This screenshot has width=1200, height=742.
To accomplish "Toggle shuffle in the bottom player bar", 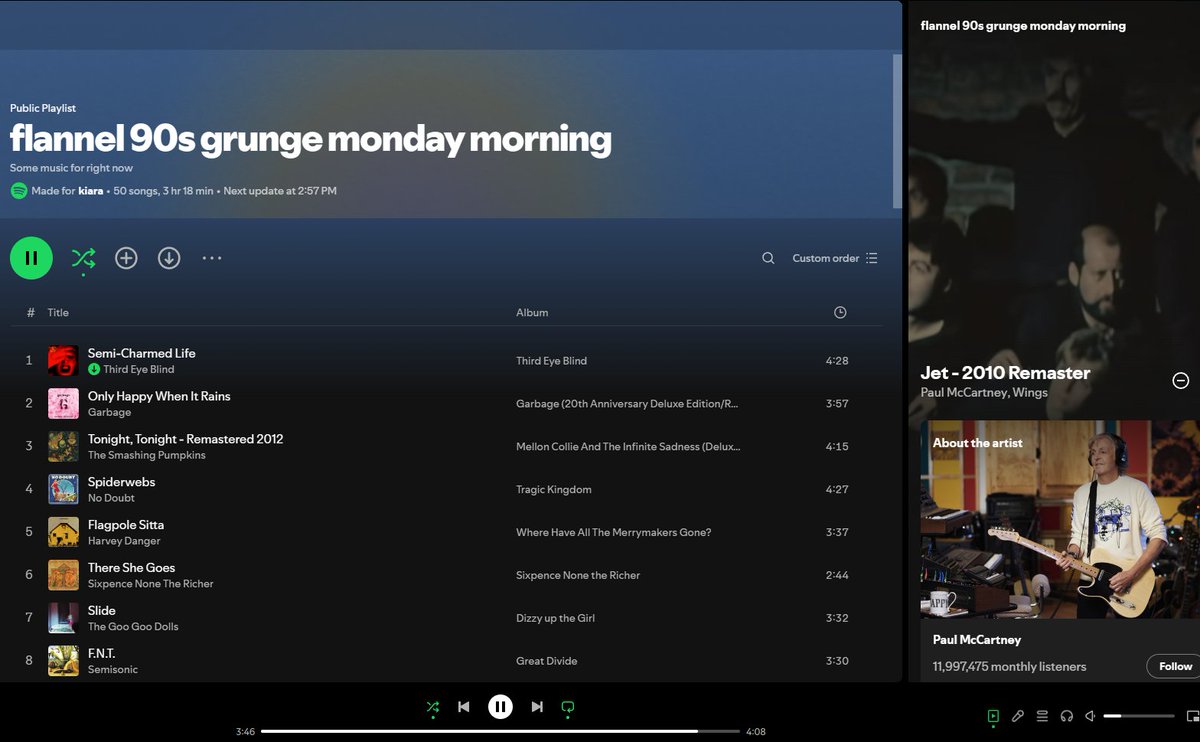I will (433, 707).
